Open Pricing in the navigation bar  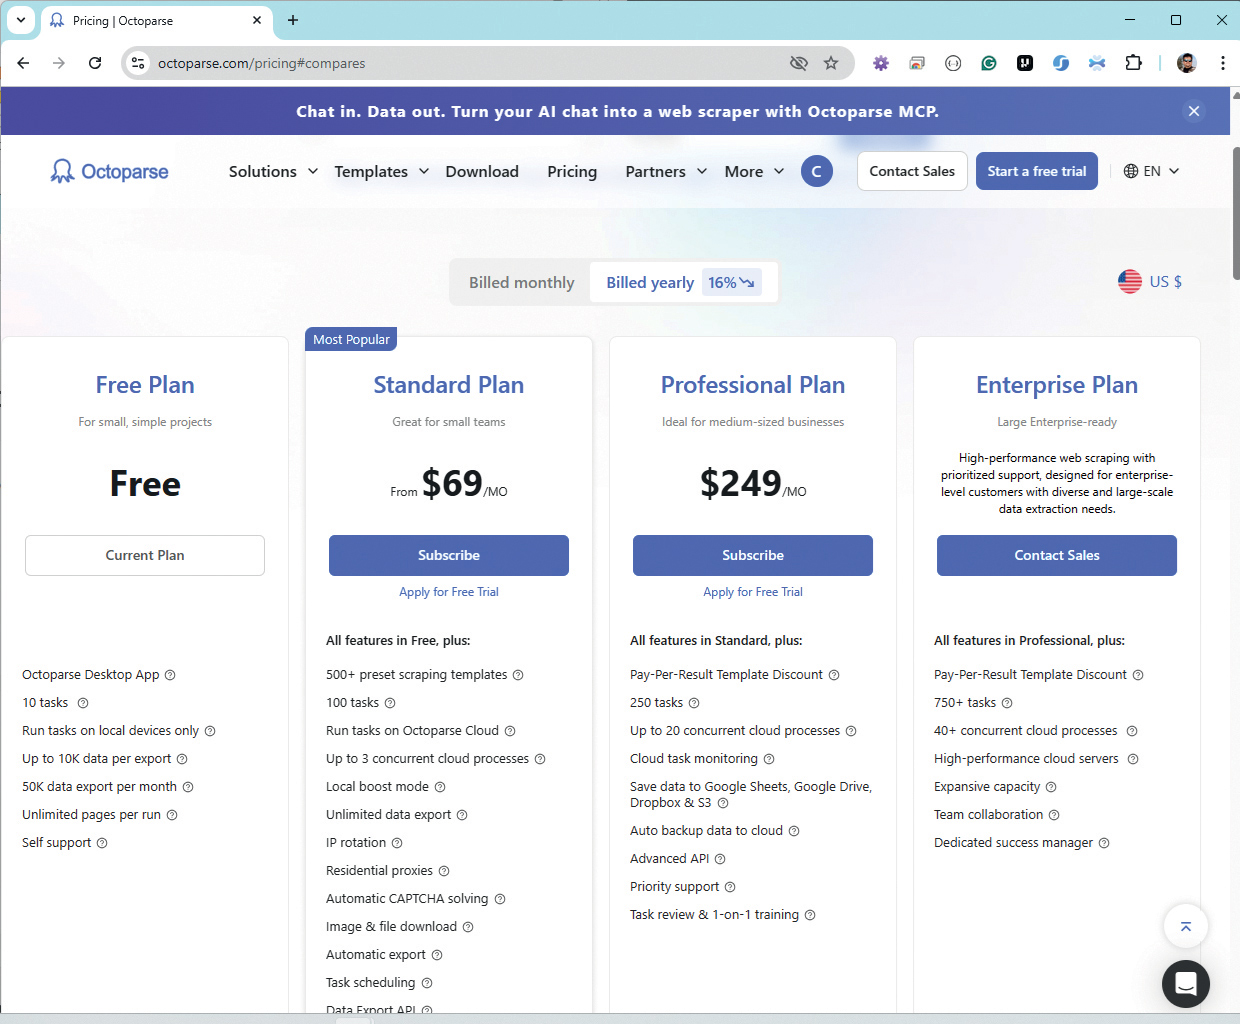click(572, 171)
